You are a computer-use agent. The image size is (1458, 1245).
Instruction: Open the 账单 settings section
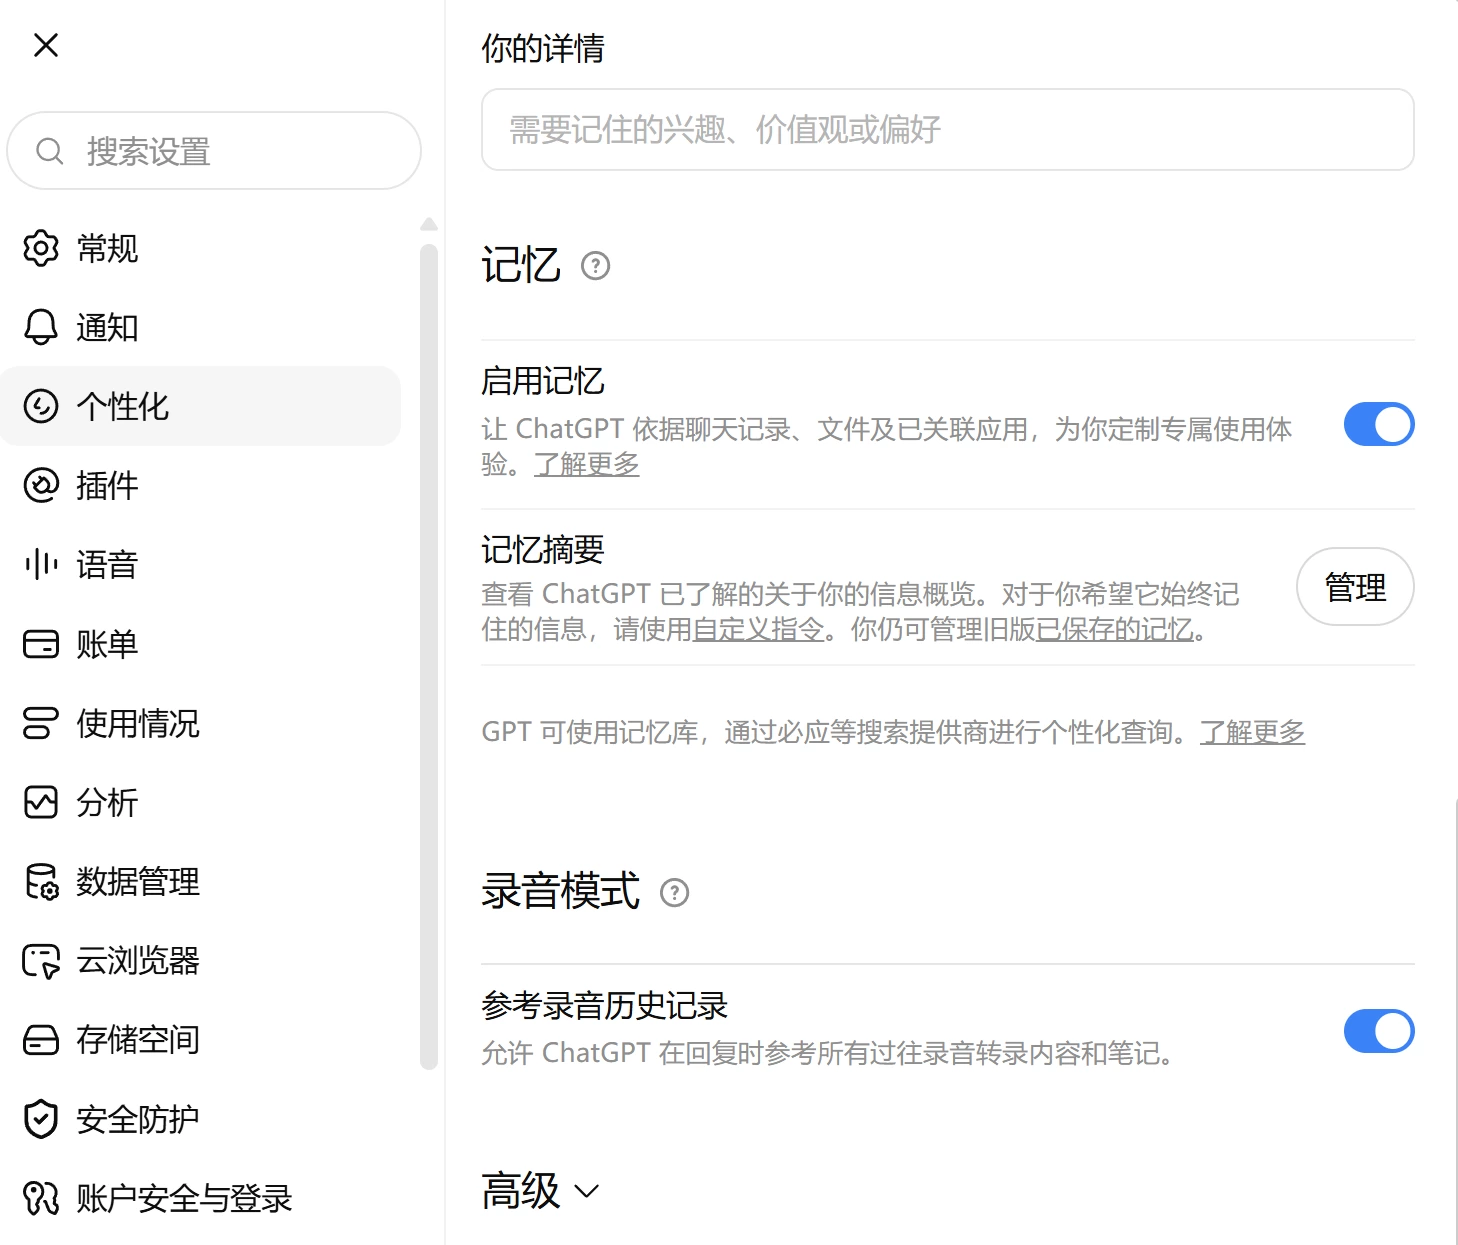pyautogui.click(x=200, y=644)
